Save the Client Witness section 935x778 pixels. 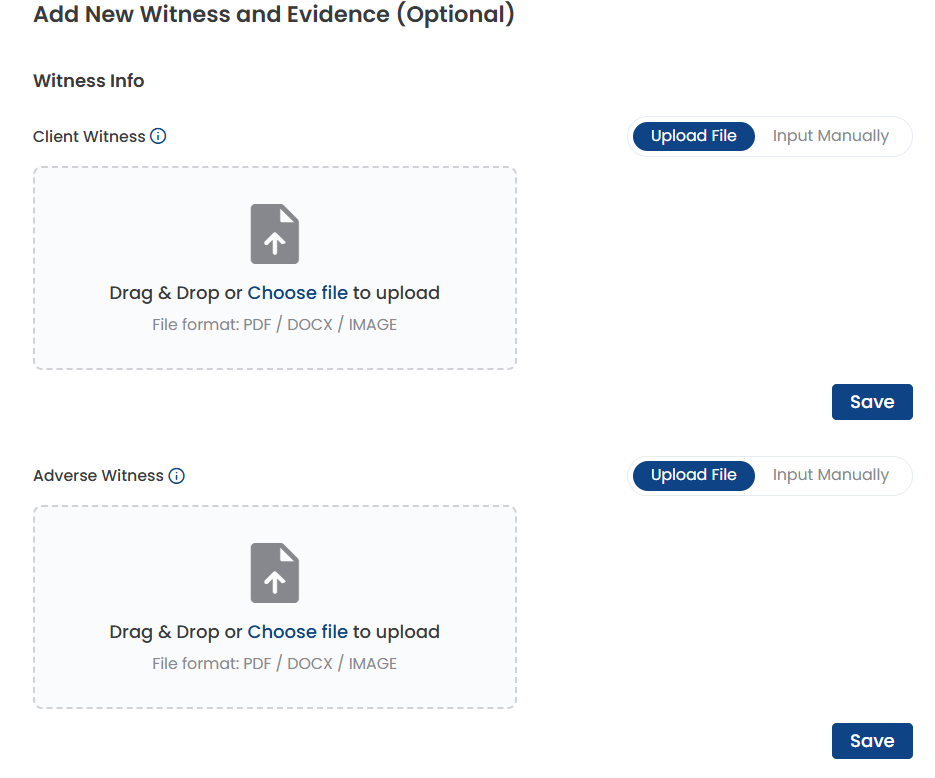click(x=872, y=402)
